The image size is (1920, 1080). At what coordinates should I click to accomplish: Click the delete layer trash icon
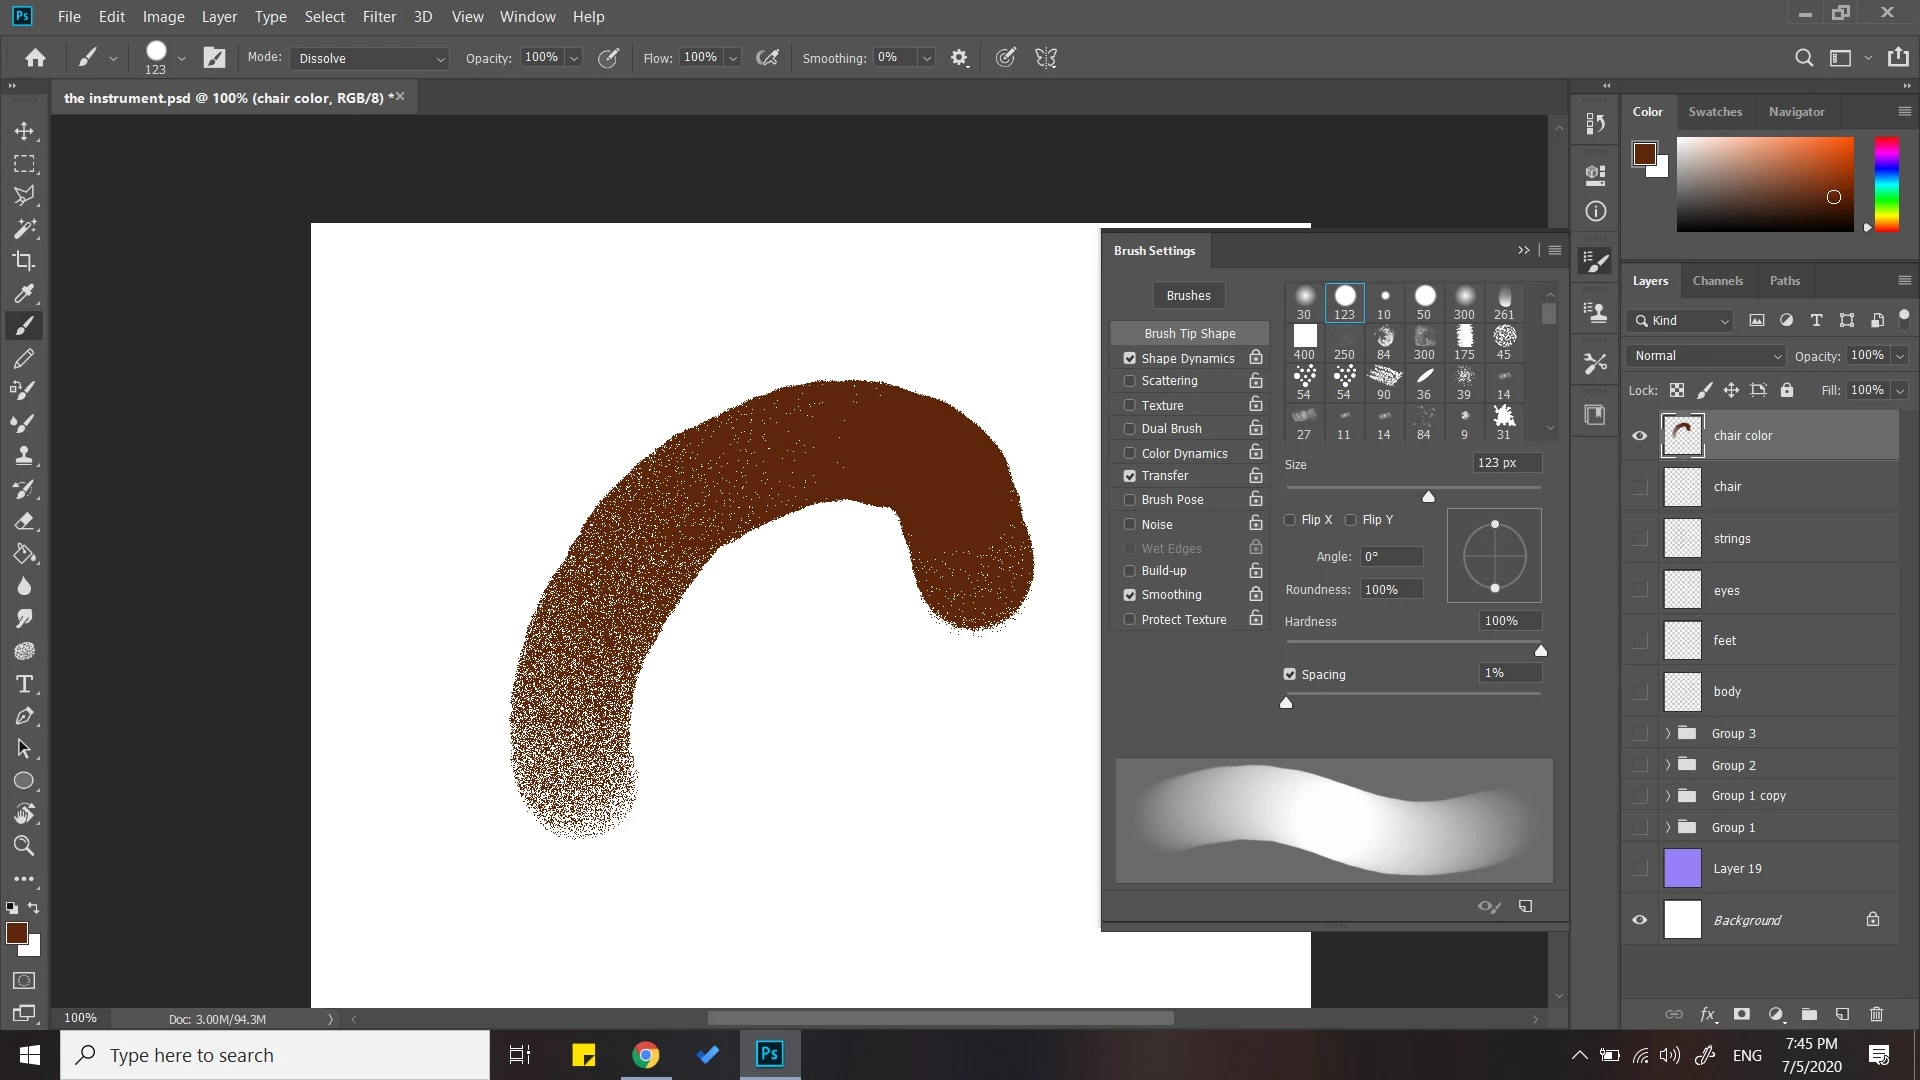(1876, 1014)
